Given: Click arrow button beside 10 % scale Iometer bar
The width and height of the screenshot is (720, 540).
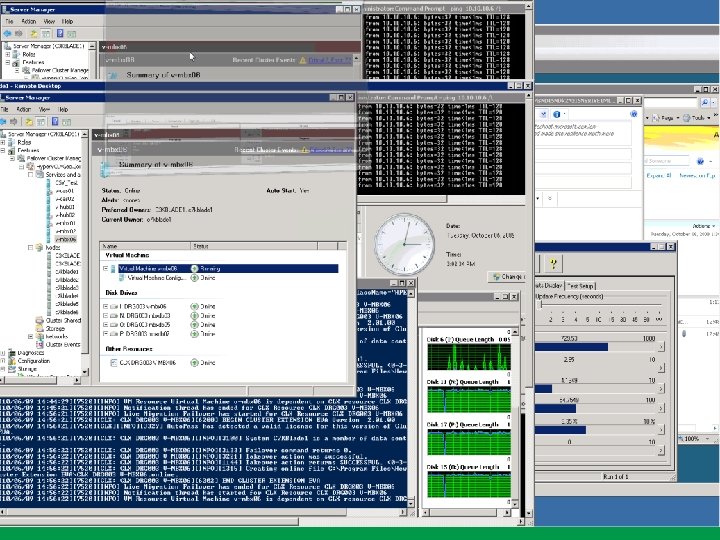Looking at the screenshot, I should (661, 429).
